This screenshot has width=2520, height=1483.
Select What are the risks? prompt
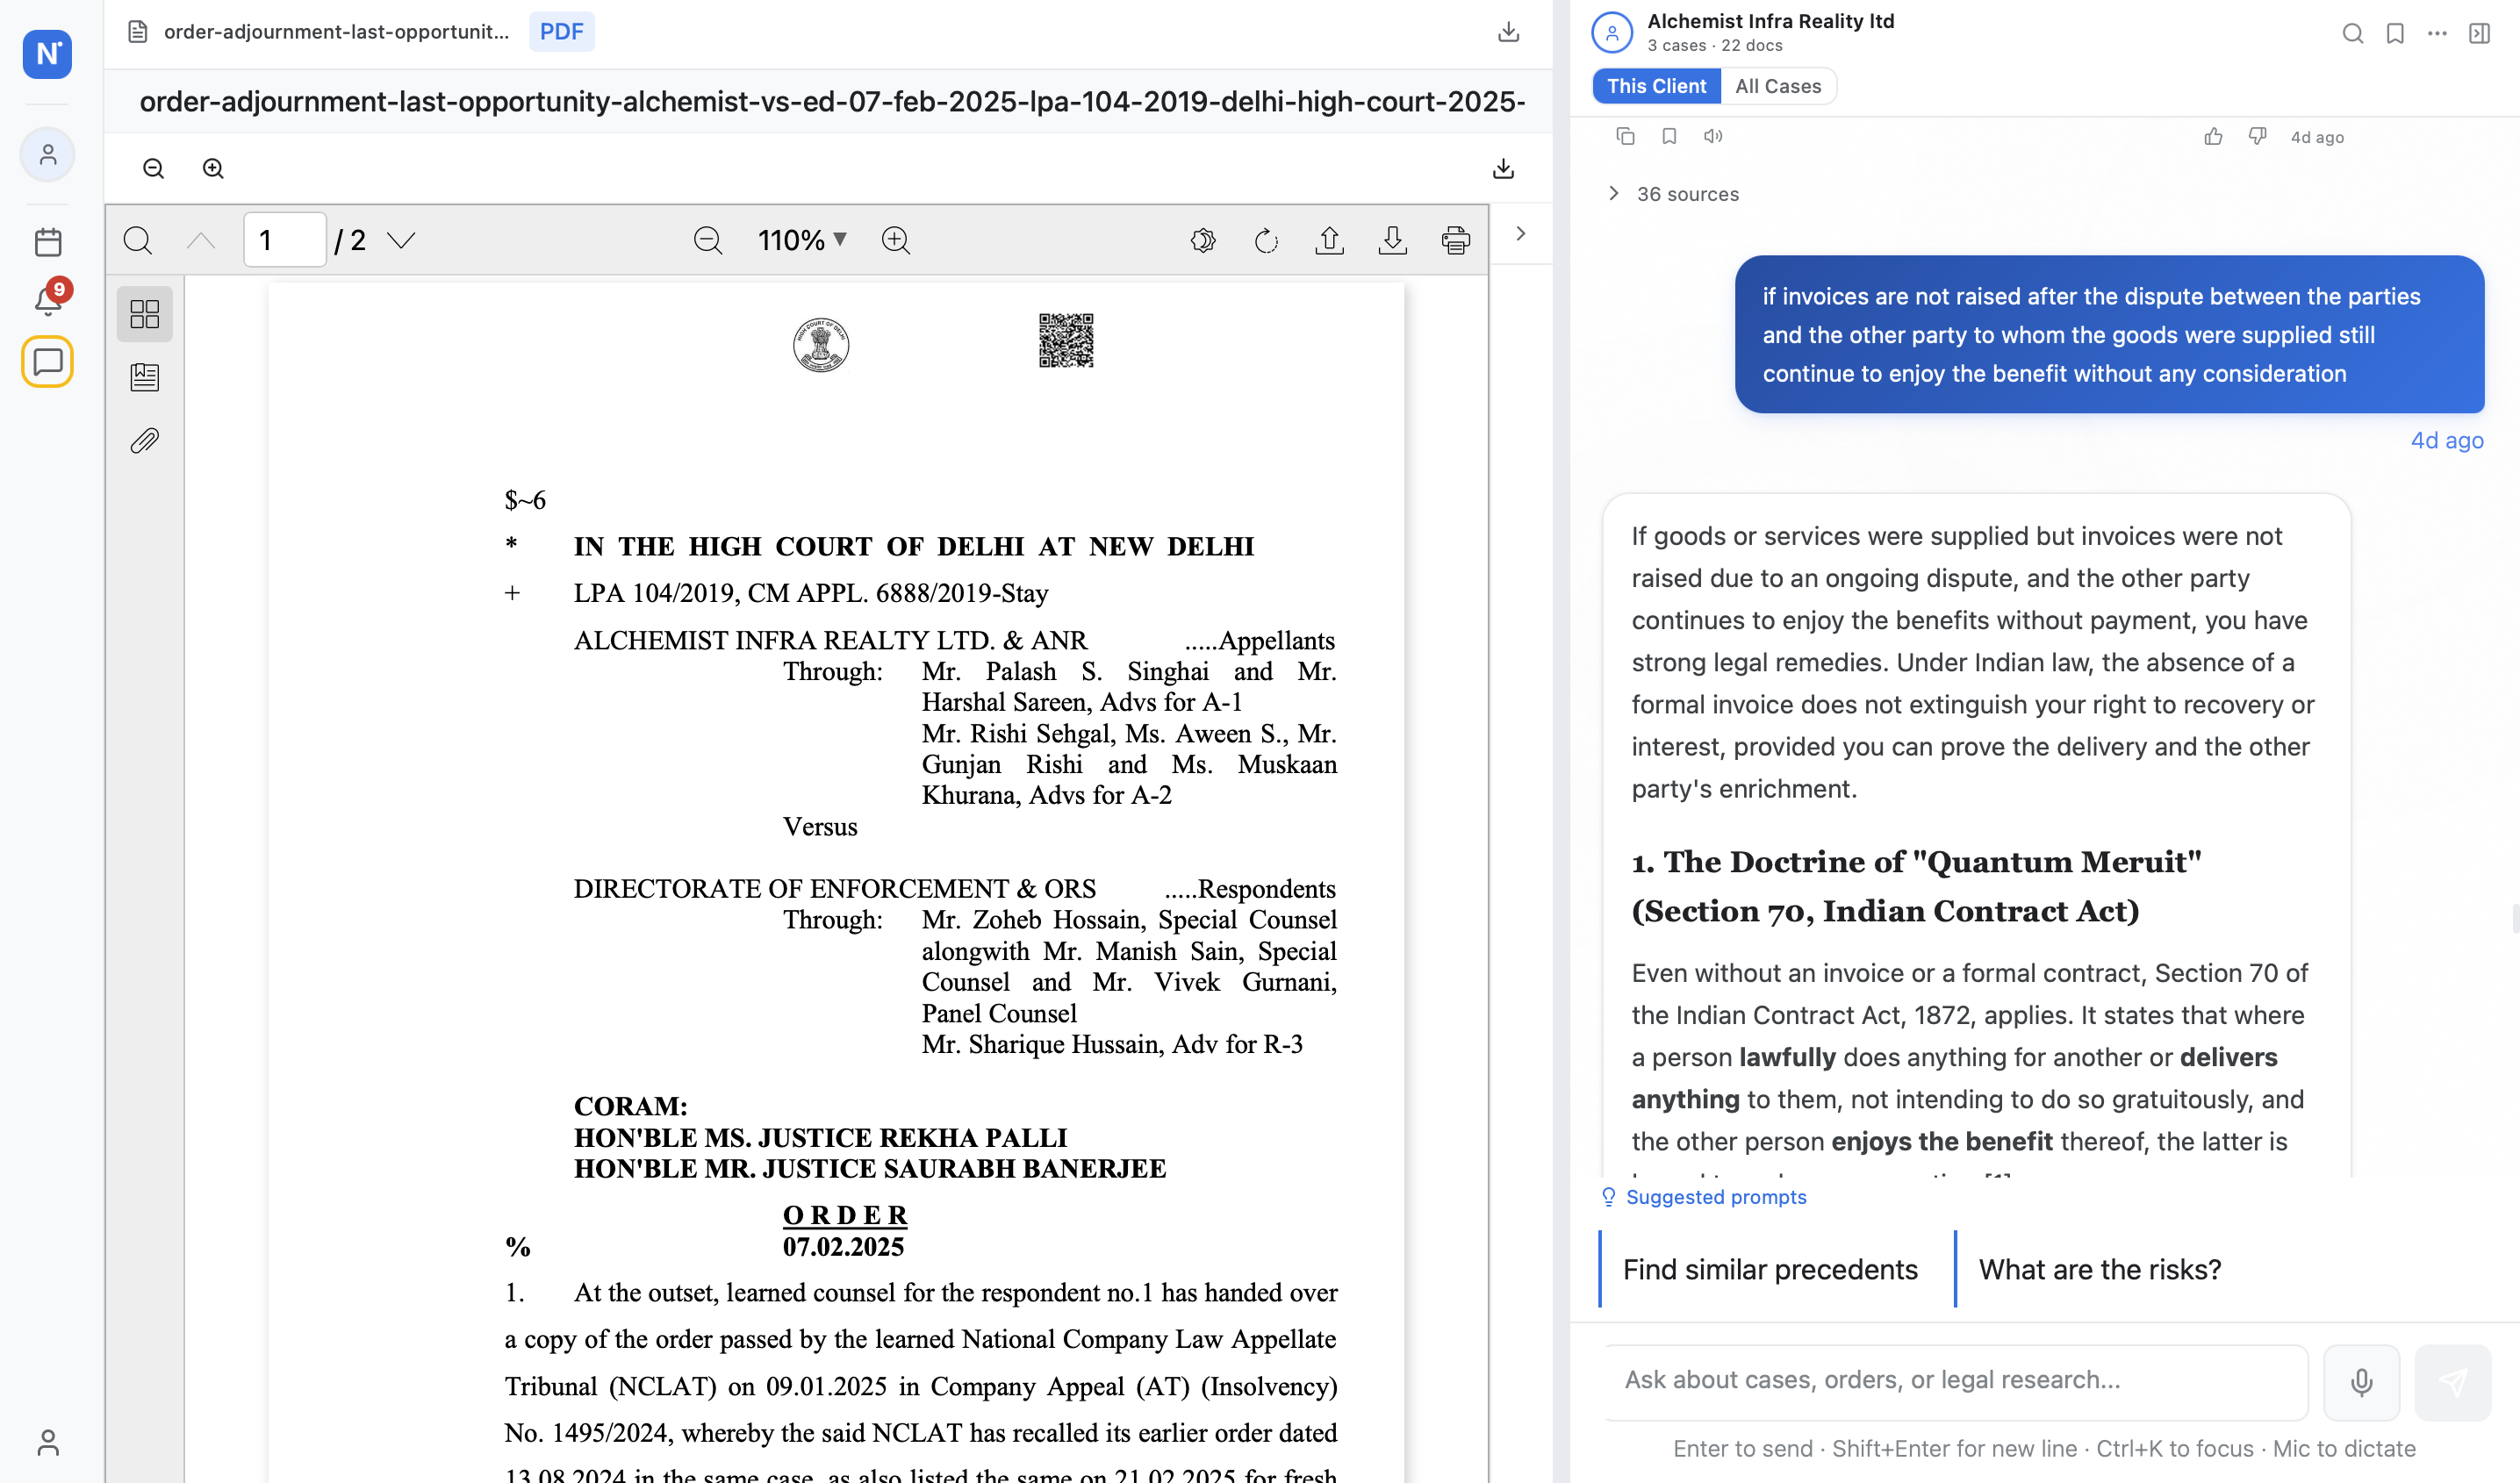[2099, 1269]
